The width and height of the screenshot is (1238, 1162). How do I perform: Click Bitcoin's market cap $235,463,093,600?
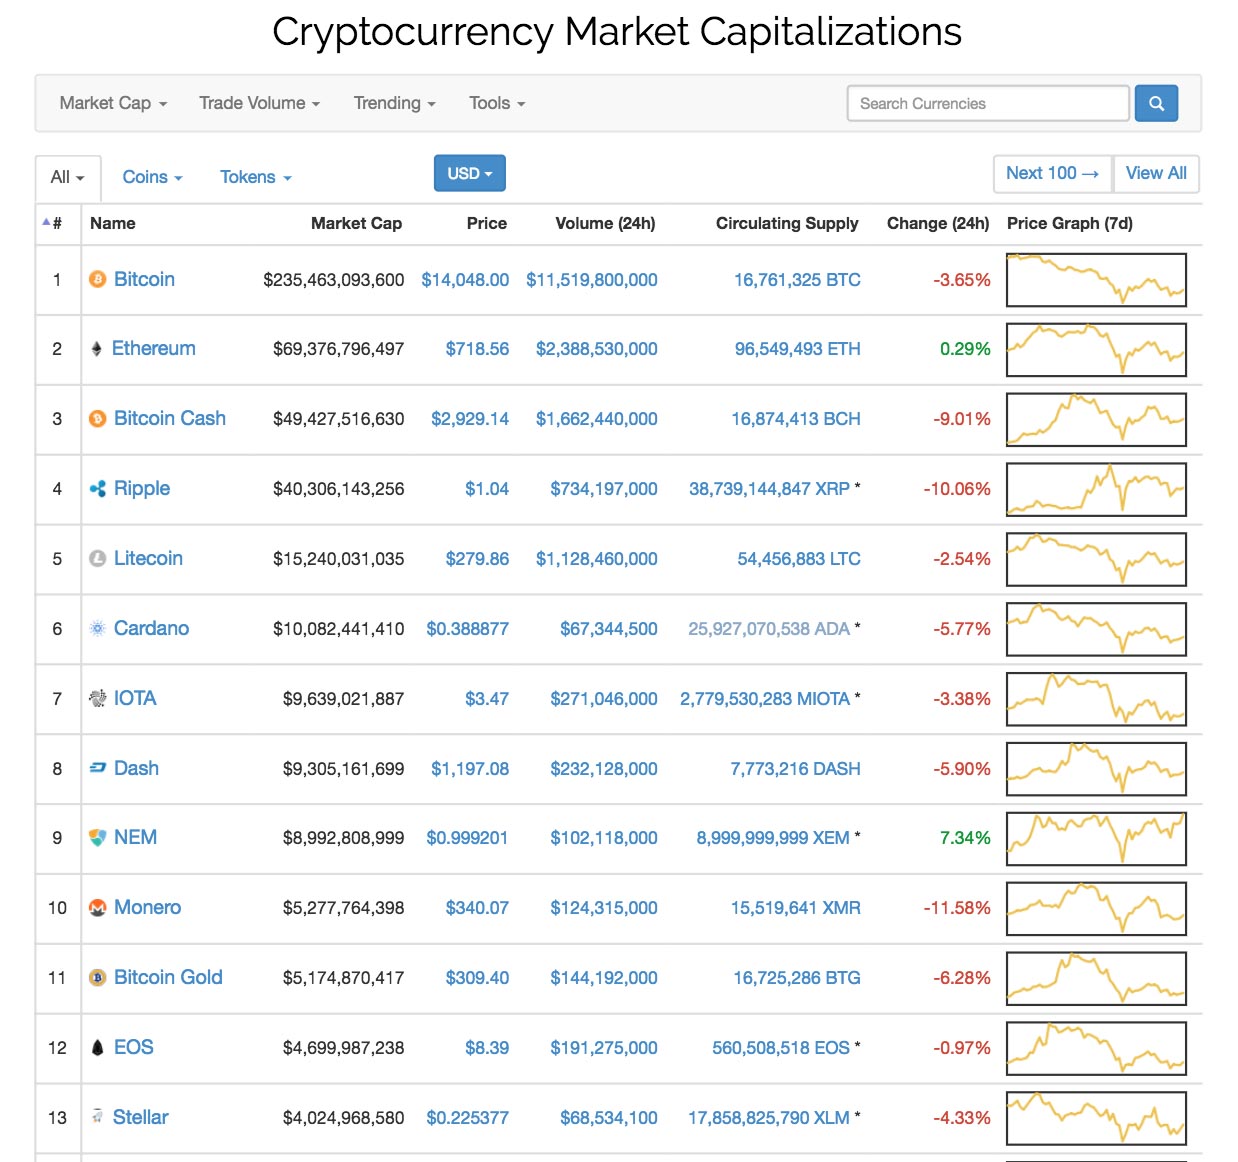point(334,280)
